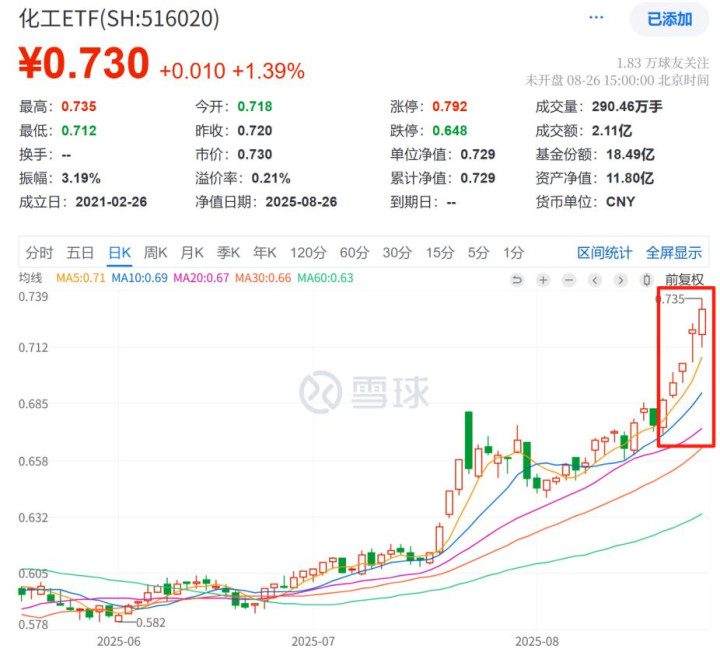720x659 pixels.
Task: Open the 前复权 adjustment dropdown
Action: click(684, 280)
